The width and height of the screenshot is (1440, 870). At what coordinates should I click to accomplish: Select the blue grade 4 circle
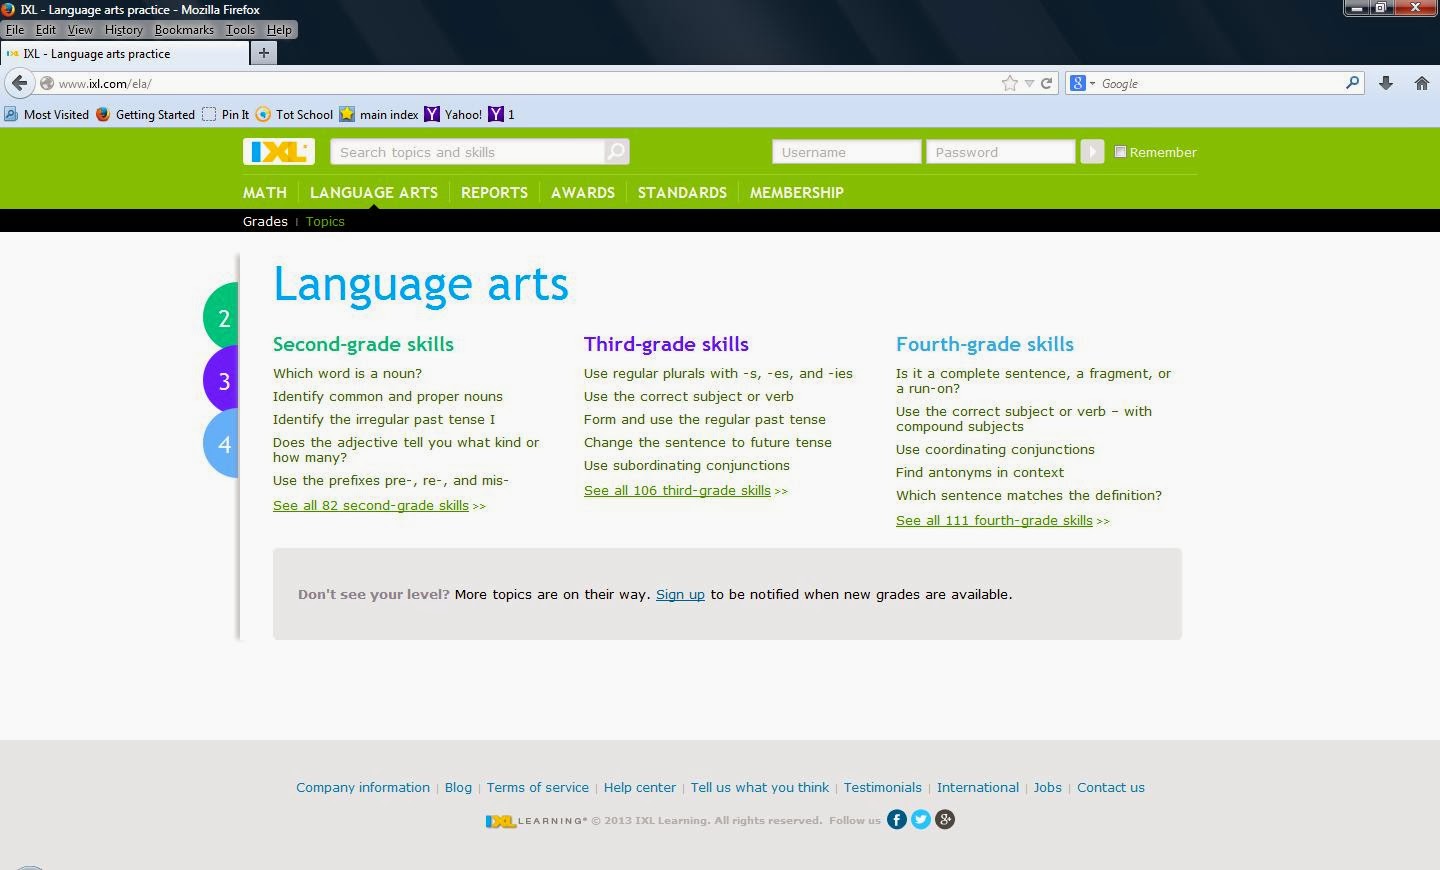(x=222, y=444)
